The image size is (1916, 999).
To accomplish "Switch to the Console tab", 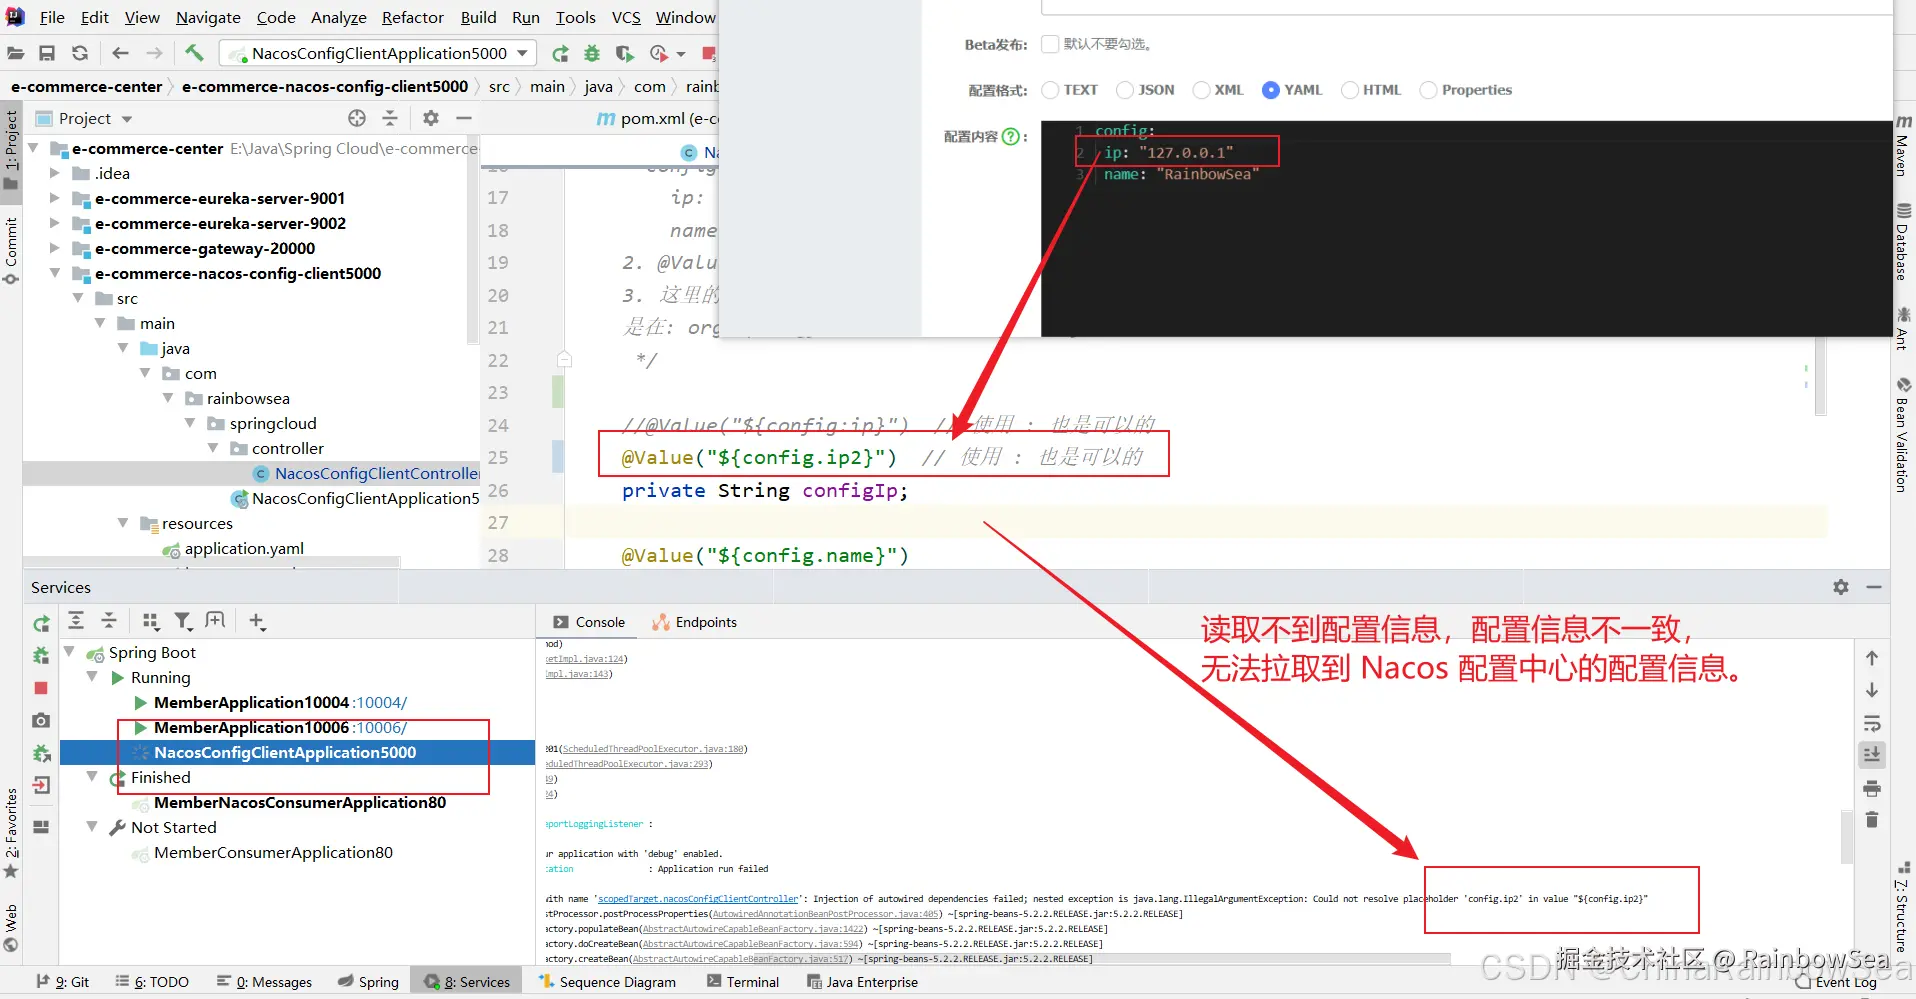I will click(589, 622).
